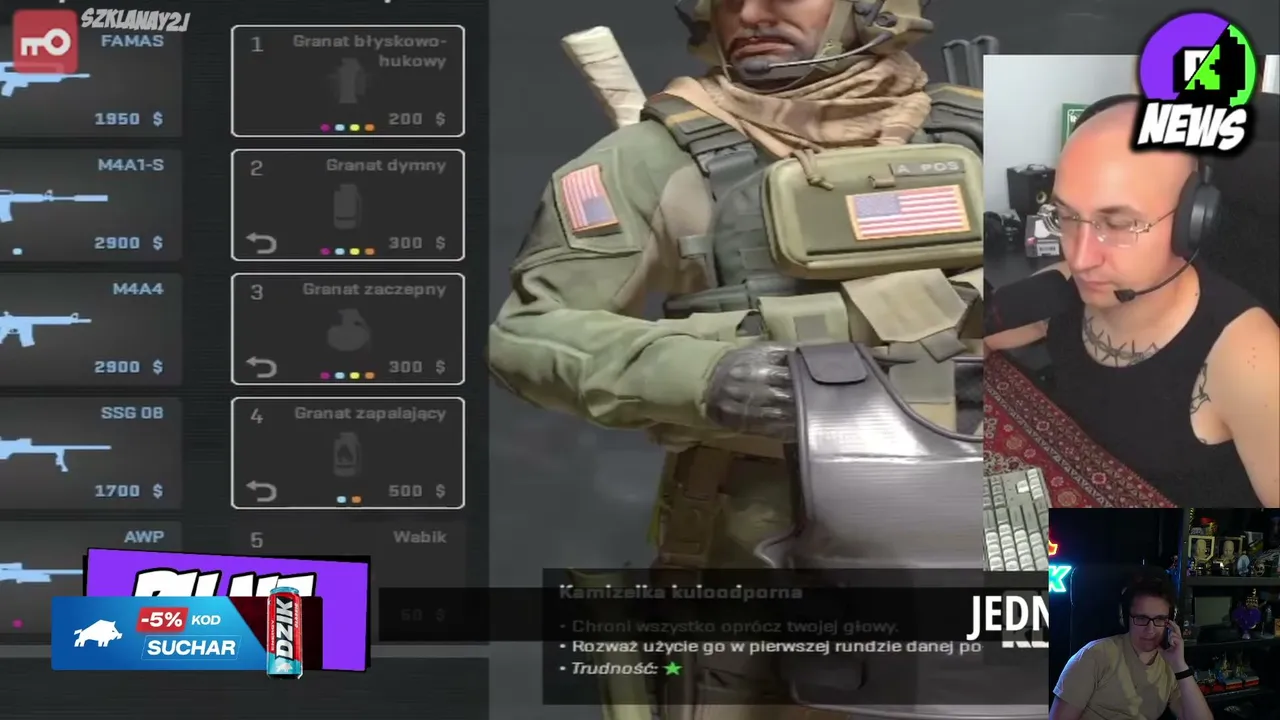Viewport: 1280px width, 720px height.
Task: Click the "SZKLANAY2J" username text
Action: [135, 19]
